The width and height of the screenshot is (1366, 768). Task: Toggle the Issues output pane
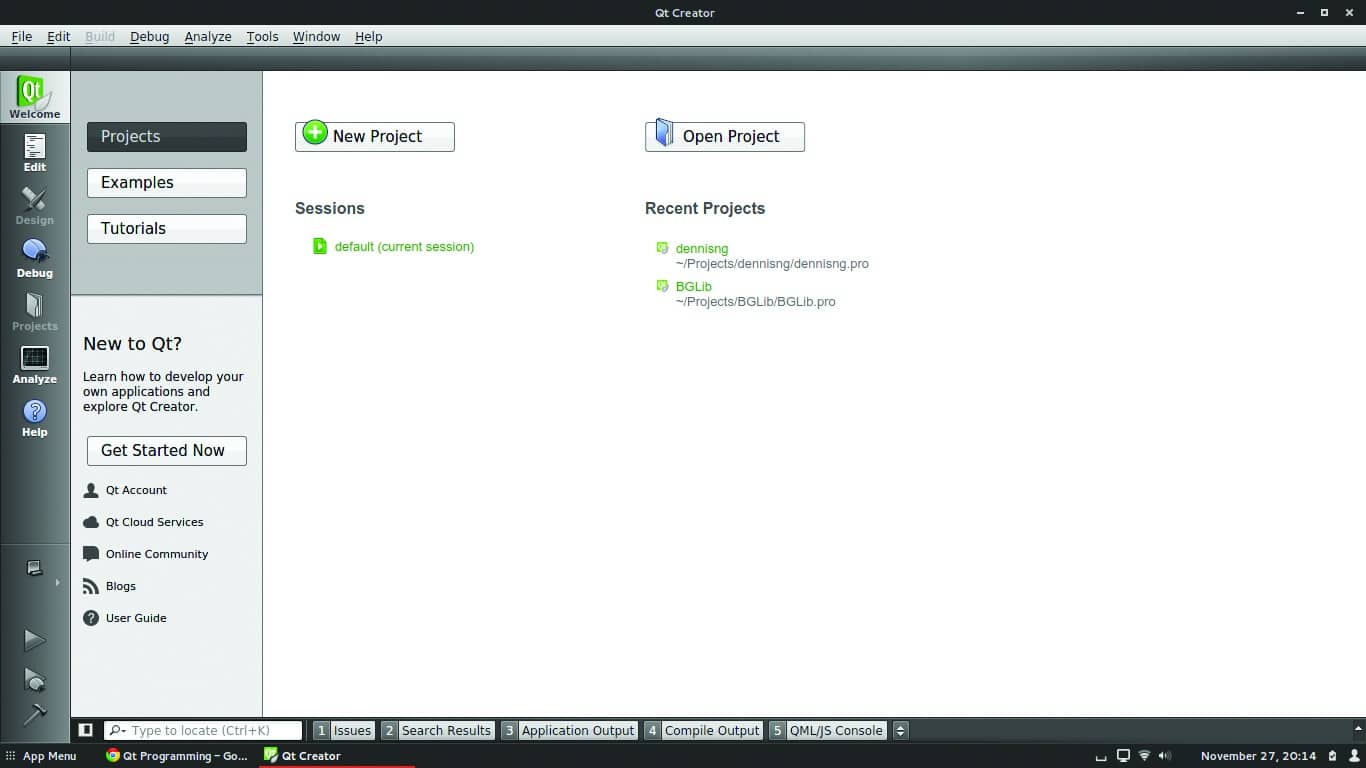[343, 730]
